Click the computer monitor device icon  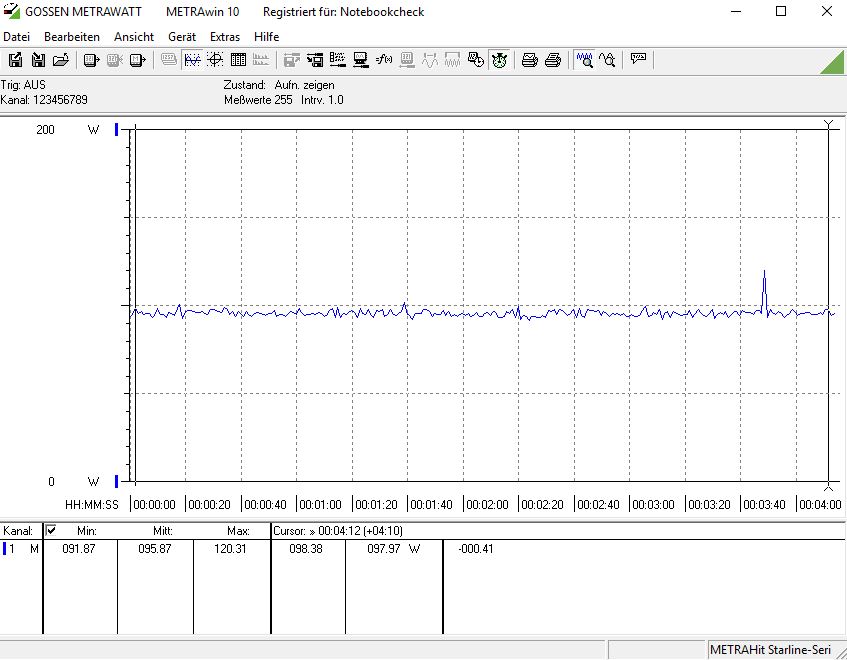click(360, 60)
